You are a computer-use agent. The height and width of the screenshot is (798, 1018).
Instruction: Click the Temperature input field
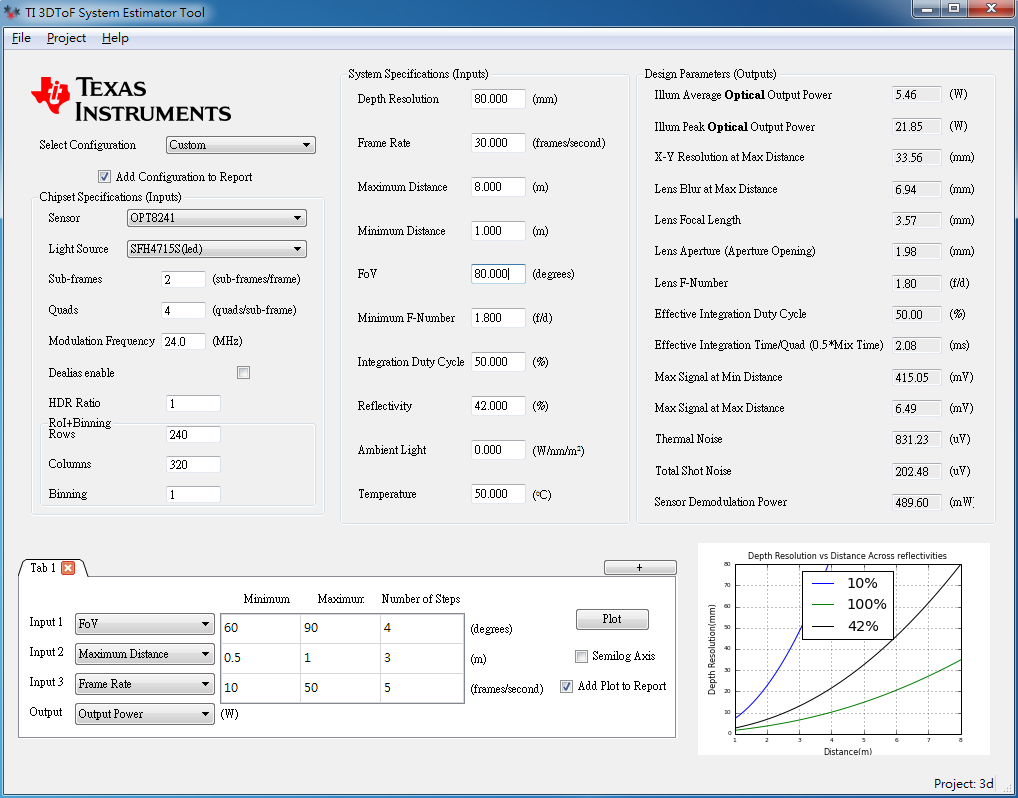(498, 494)
